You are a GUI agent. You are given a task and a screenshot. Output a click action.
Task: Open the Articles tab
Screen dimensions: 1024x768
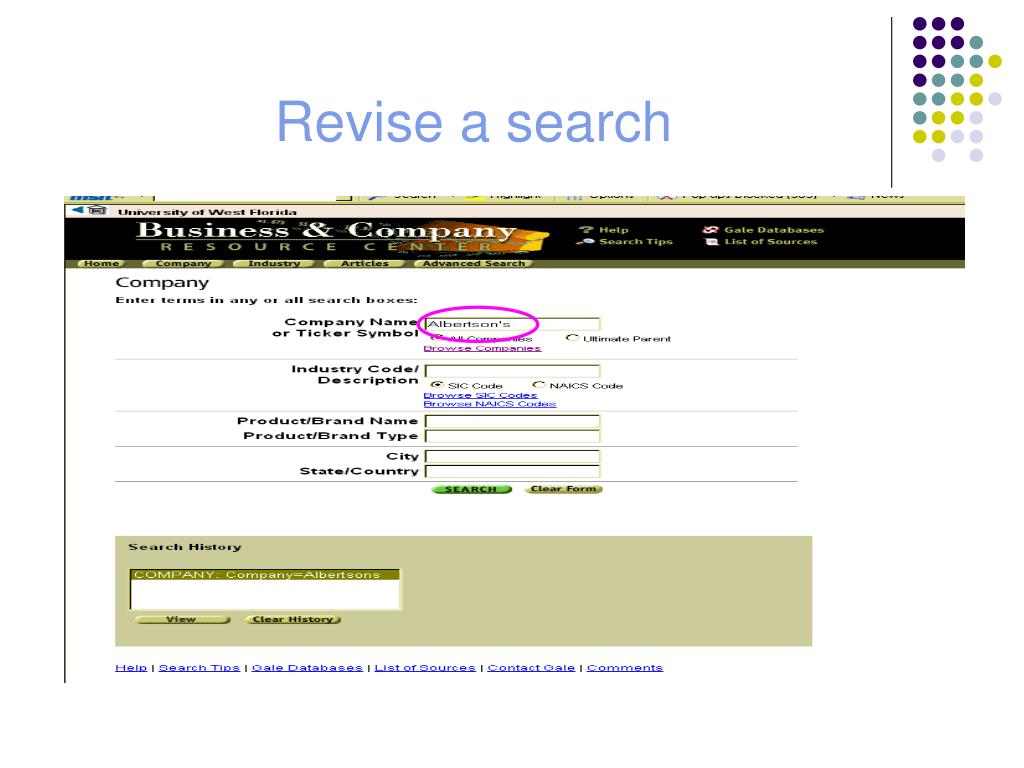pyautogui.click(x=364, y=263)
